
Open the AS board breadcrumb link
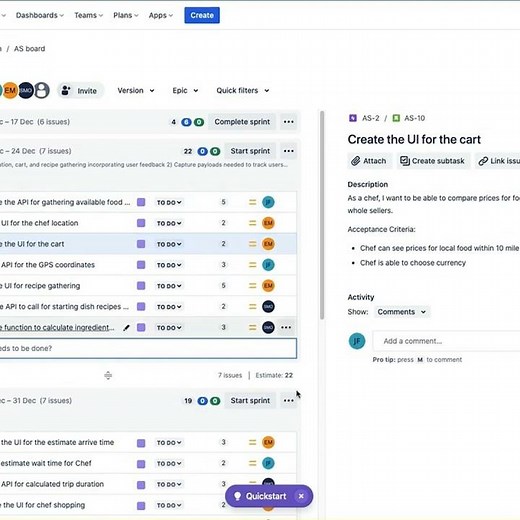(x=29, y=49)
